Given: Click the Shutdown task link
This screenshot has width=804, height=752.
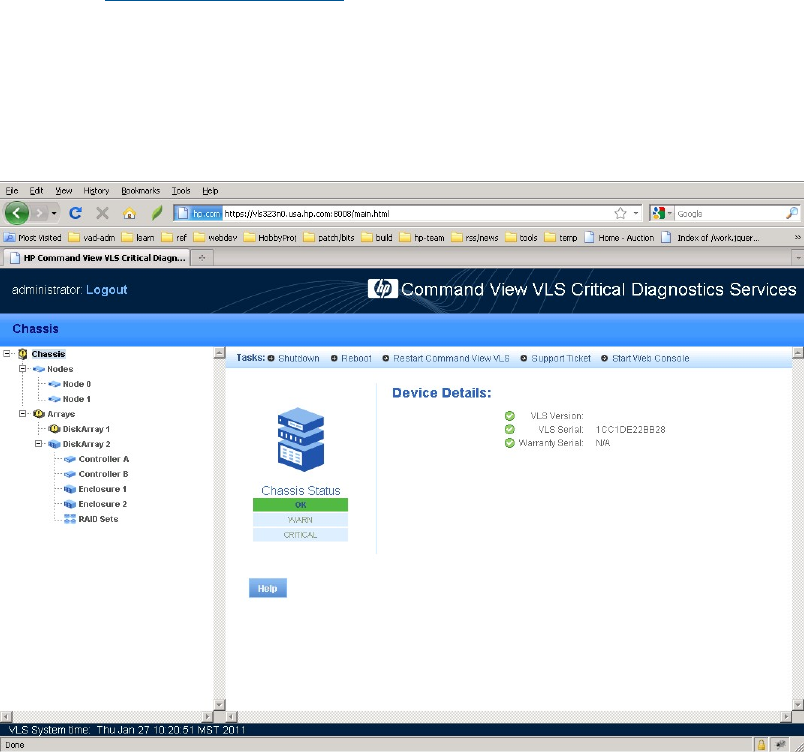Looking at the screenshot, I should pyautogui.click(x=298, y=358).
